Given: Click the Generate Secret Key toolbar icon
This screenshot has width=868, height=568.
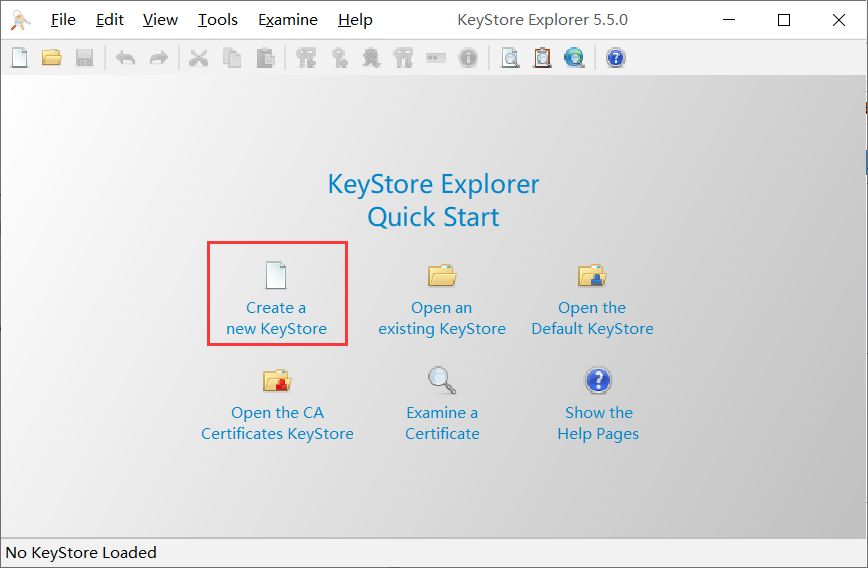Looking at the screenshot, I should pos(339,58).
